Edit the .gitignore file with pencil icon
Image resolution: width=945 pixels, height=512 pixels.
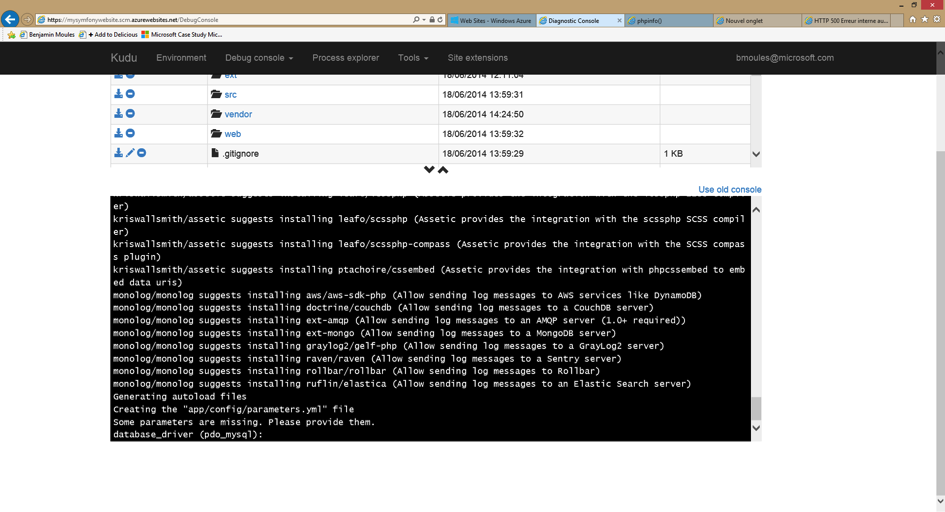pos(130,153)
